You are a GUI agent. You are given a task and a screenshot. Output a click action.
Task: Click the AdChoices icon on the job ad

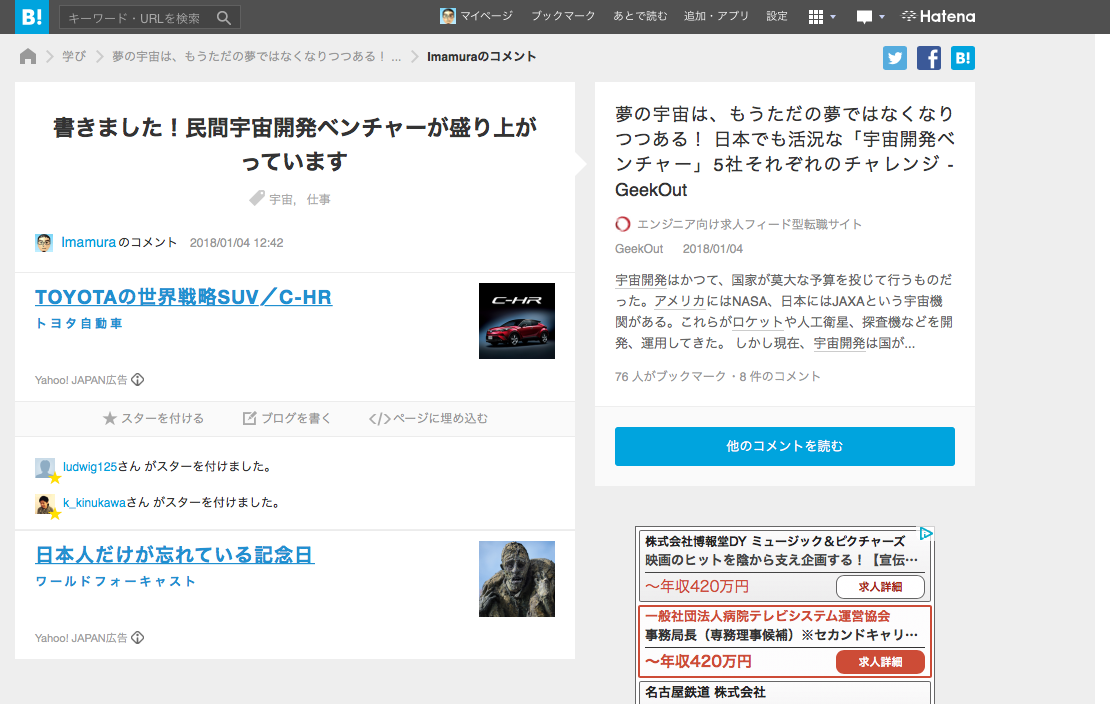[926, 534]
